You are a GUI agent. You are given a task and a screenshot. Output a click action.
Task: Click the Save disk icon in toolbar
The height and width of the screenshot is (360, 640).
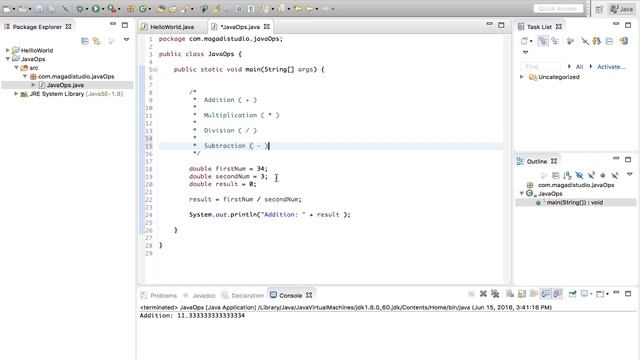pyautogui.click(x=39, y=8)
